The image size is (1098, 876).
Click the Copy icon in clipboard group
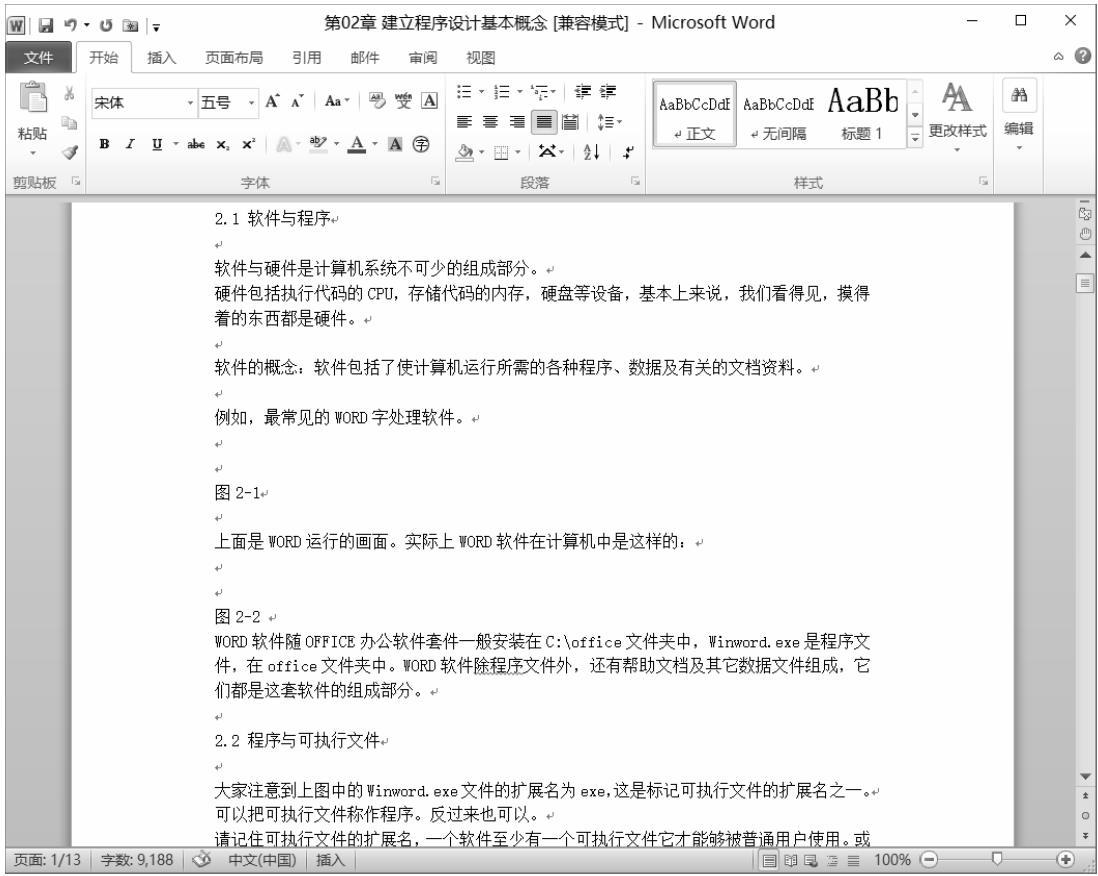[69, 123]
